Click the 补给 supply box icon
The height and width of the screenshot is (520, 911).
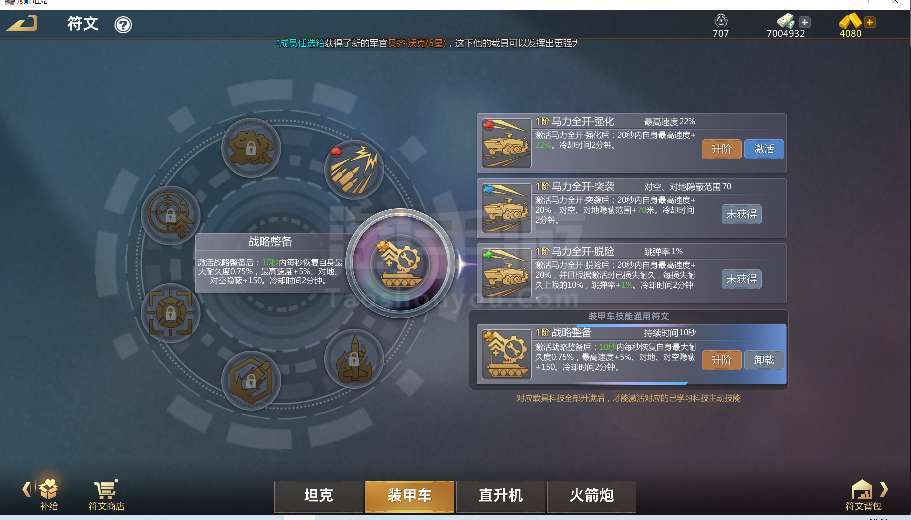point(49,494)
